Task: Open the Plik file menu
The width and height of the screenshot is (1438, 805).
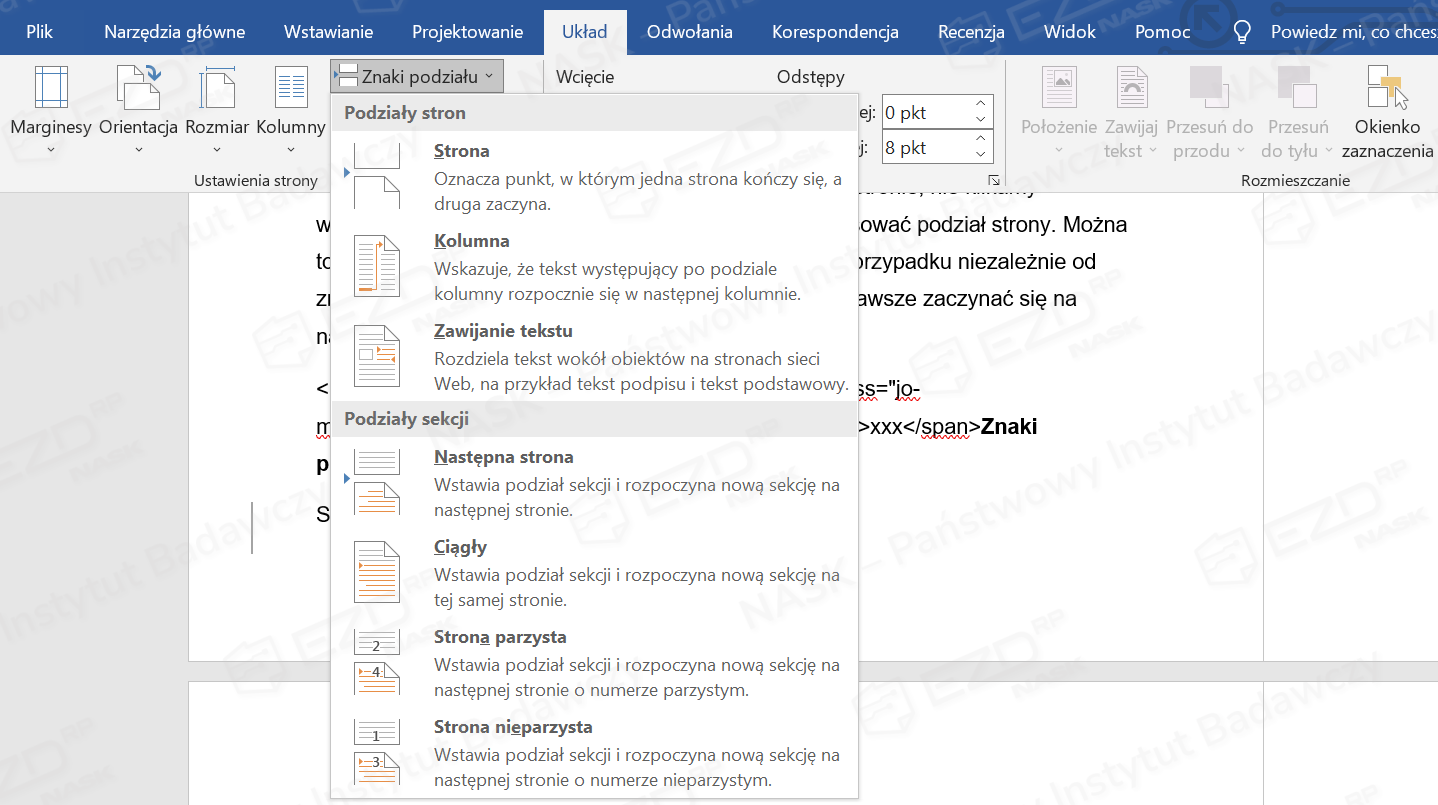Action: tap(40, 32)
